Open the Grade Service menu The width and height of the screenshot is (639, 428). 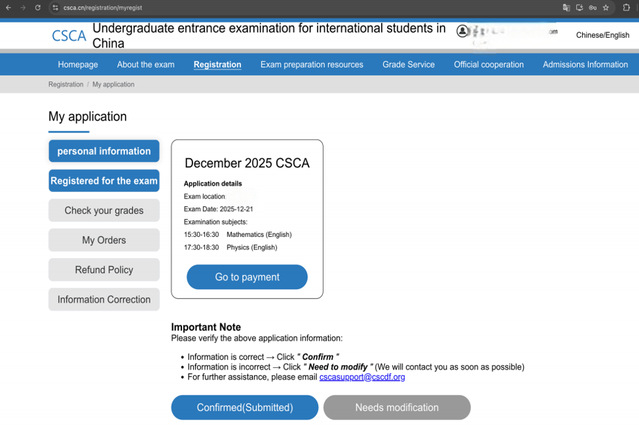(x=408, y=65)
